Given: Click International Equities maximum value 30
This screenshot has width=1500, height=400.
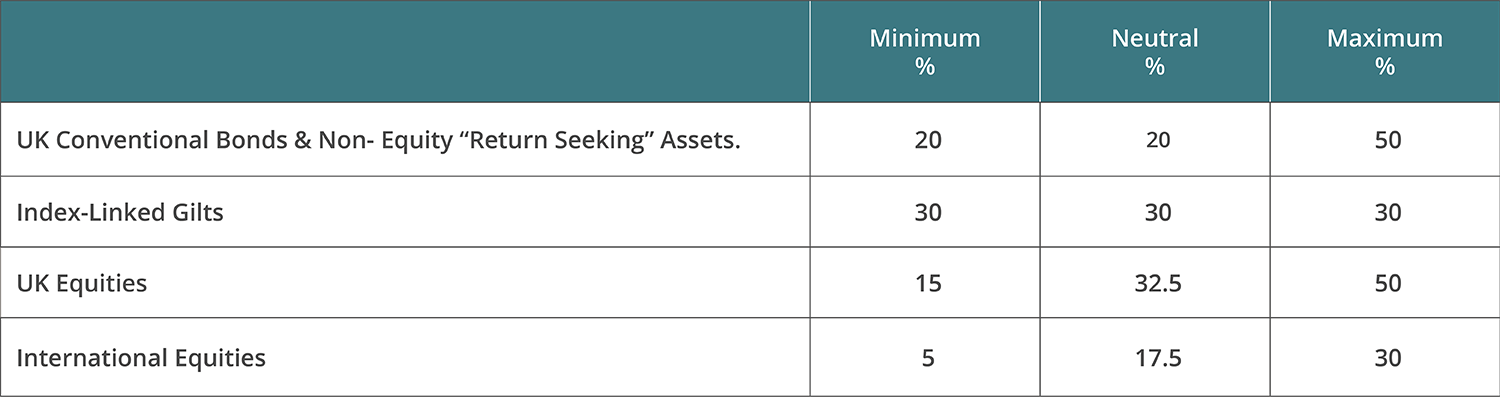Looking at the screenshot, I should coord(1387,357).
